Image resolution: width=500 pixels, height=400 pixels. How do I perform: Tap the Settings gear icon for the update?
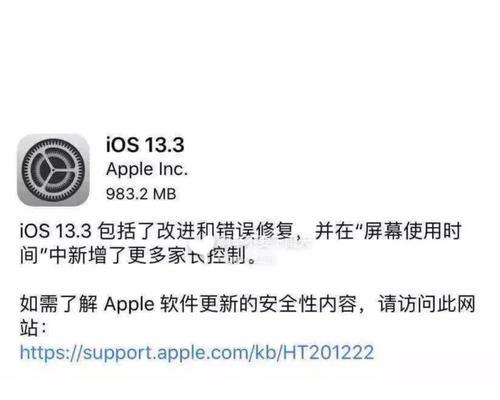53,170
